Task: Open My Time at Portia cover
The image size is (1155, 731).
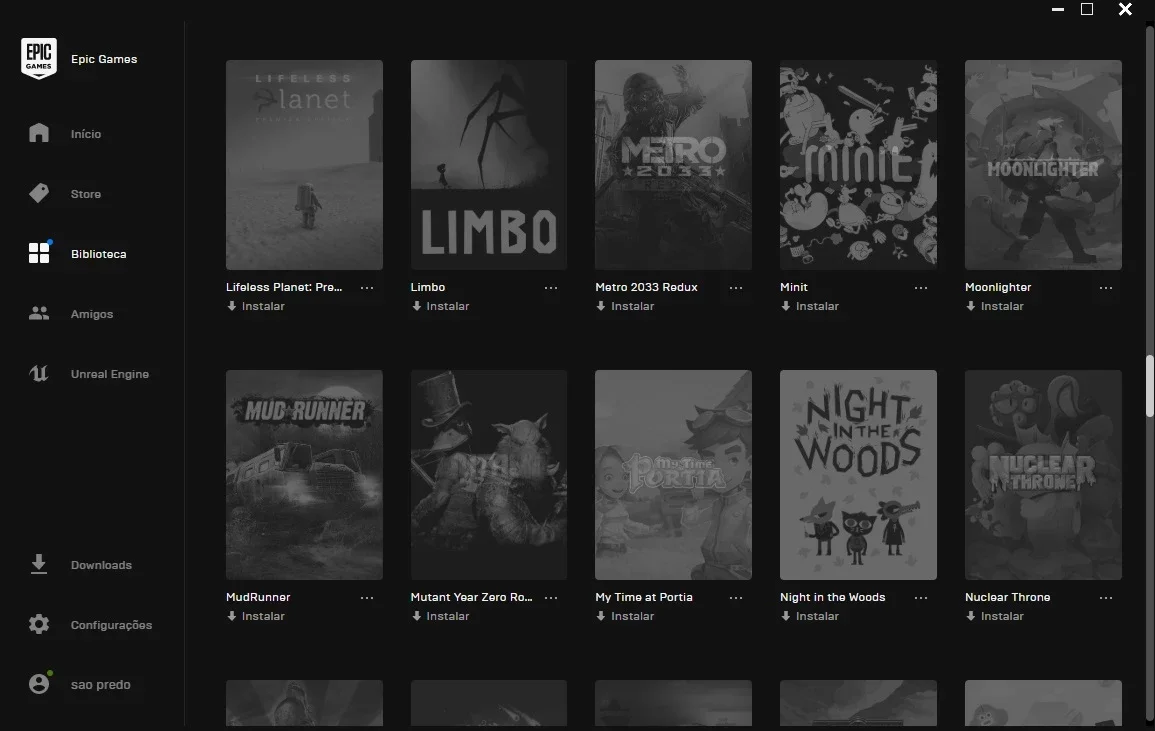Action: point(673,475)
